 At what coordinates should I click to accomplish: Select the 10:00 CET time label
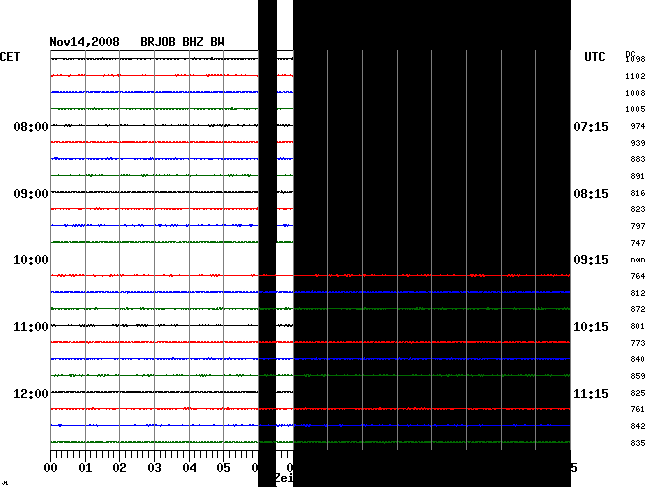[31, 260]
